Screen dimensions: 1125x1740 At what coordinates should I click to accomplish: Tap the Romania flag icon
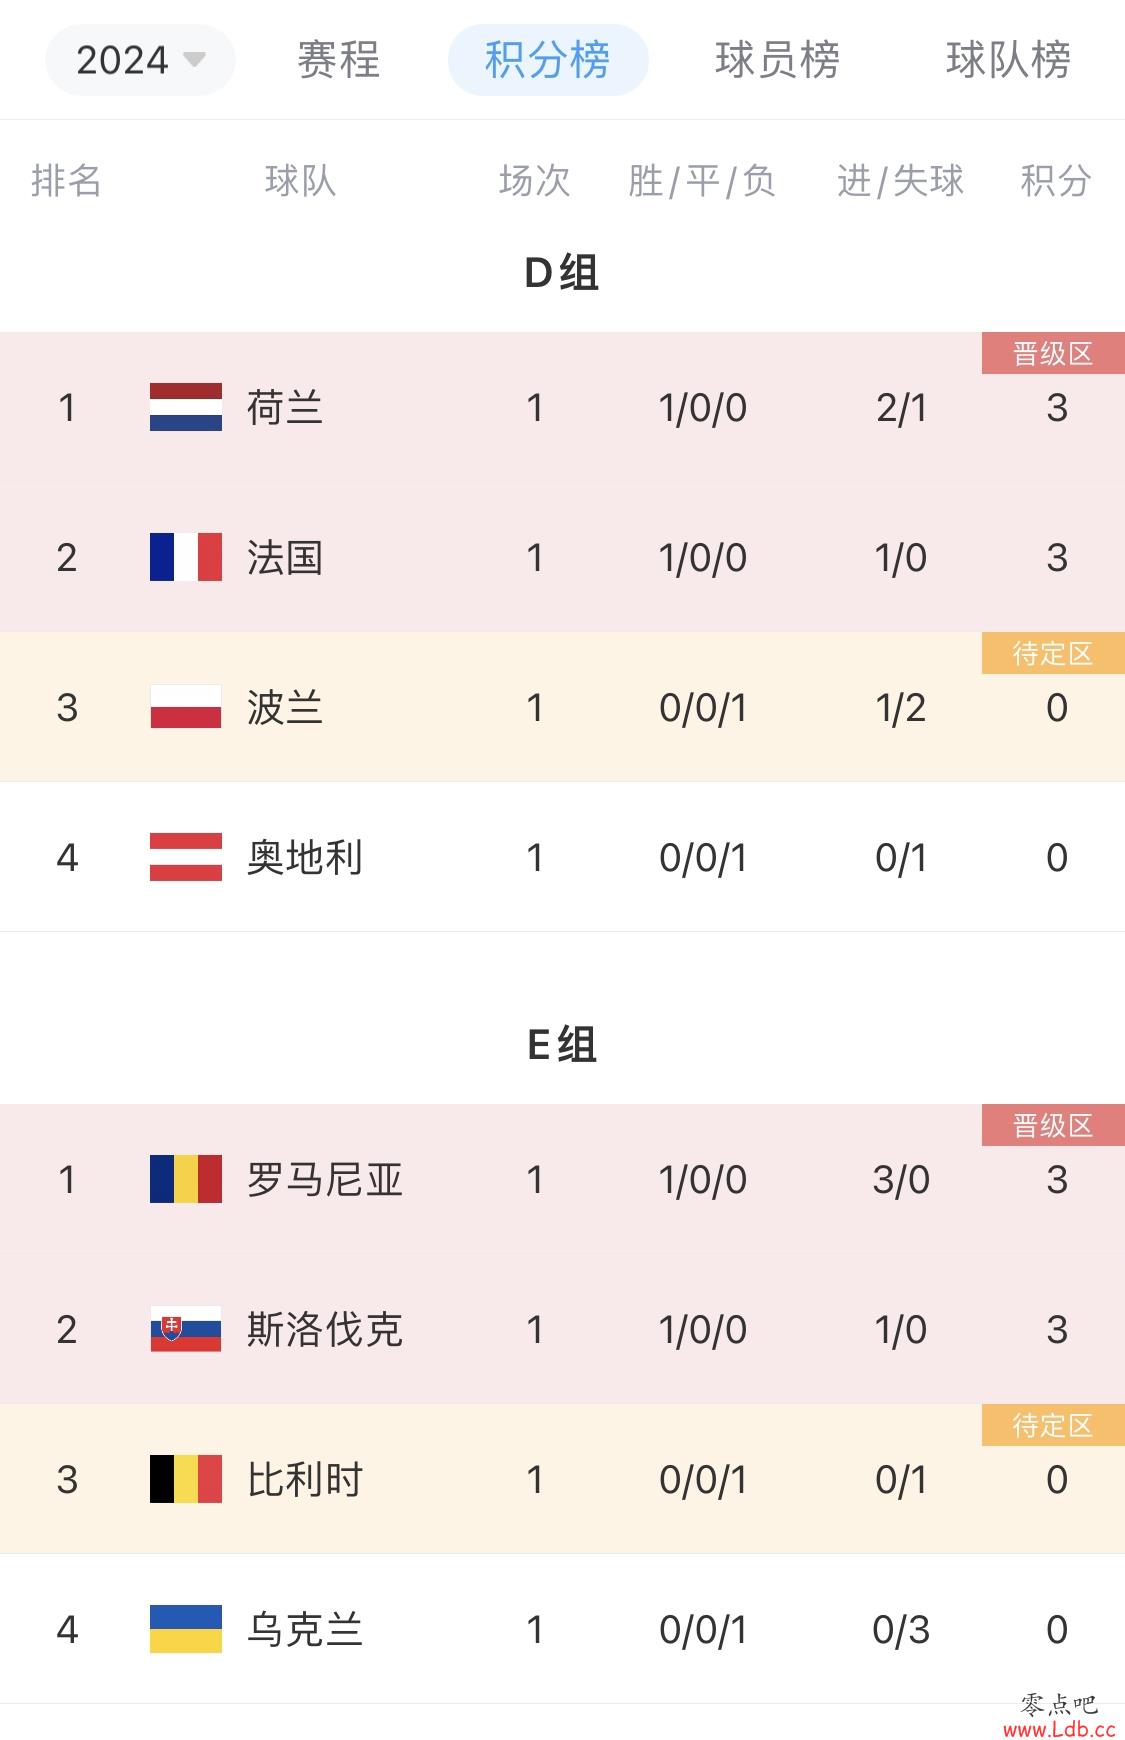pos(186,1179)
